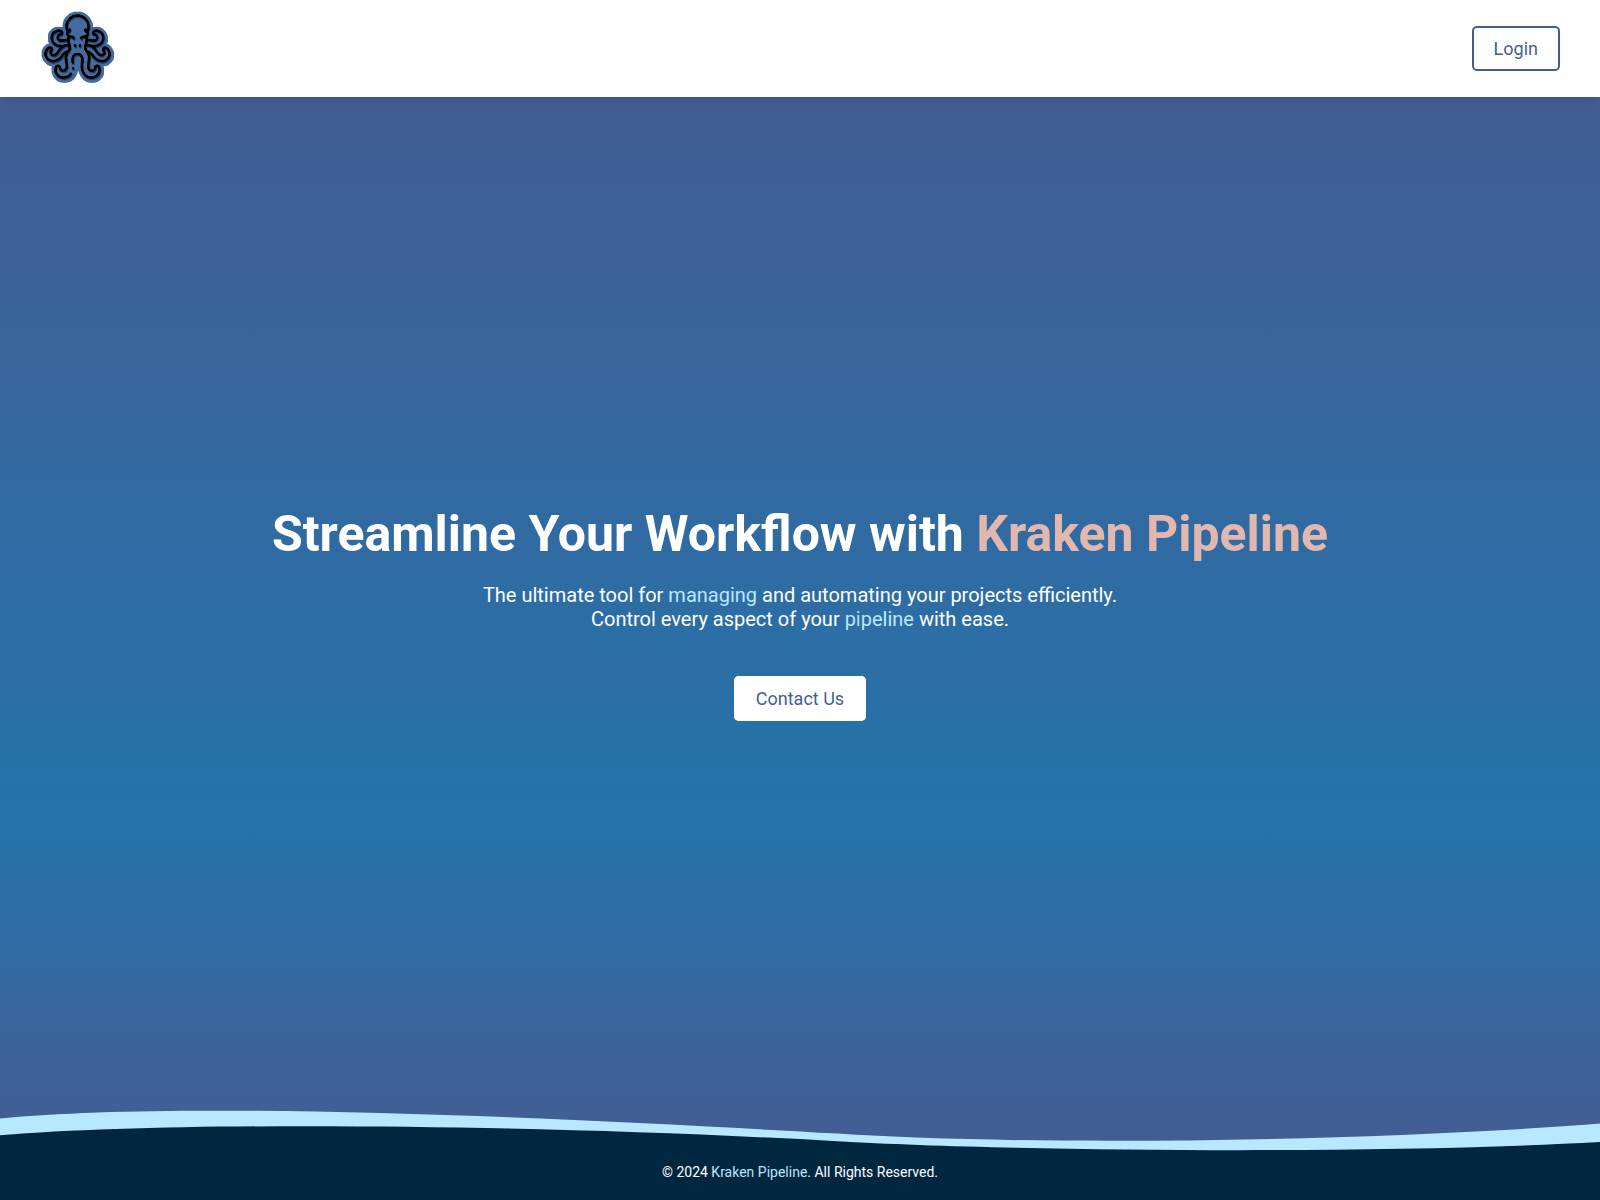Click 'All Rights Reserved.' footer text
The width and height of the screenshot is (1600, 1200).
876,1172
